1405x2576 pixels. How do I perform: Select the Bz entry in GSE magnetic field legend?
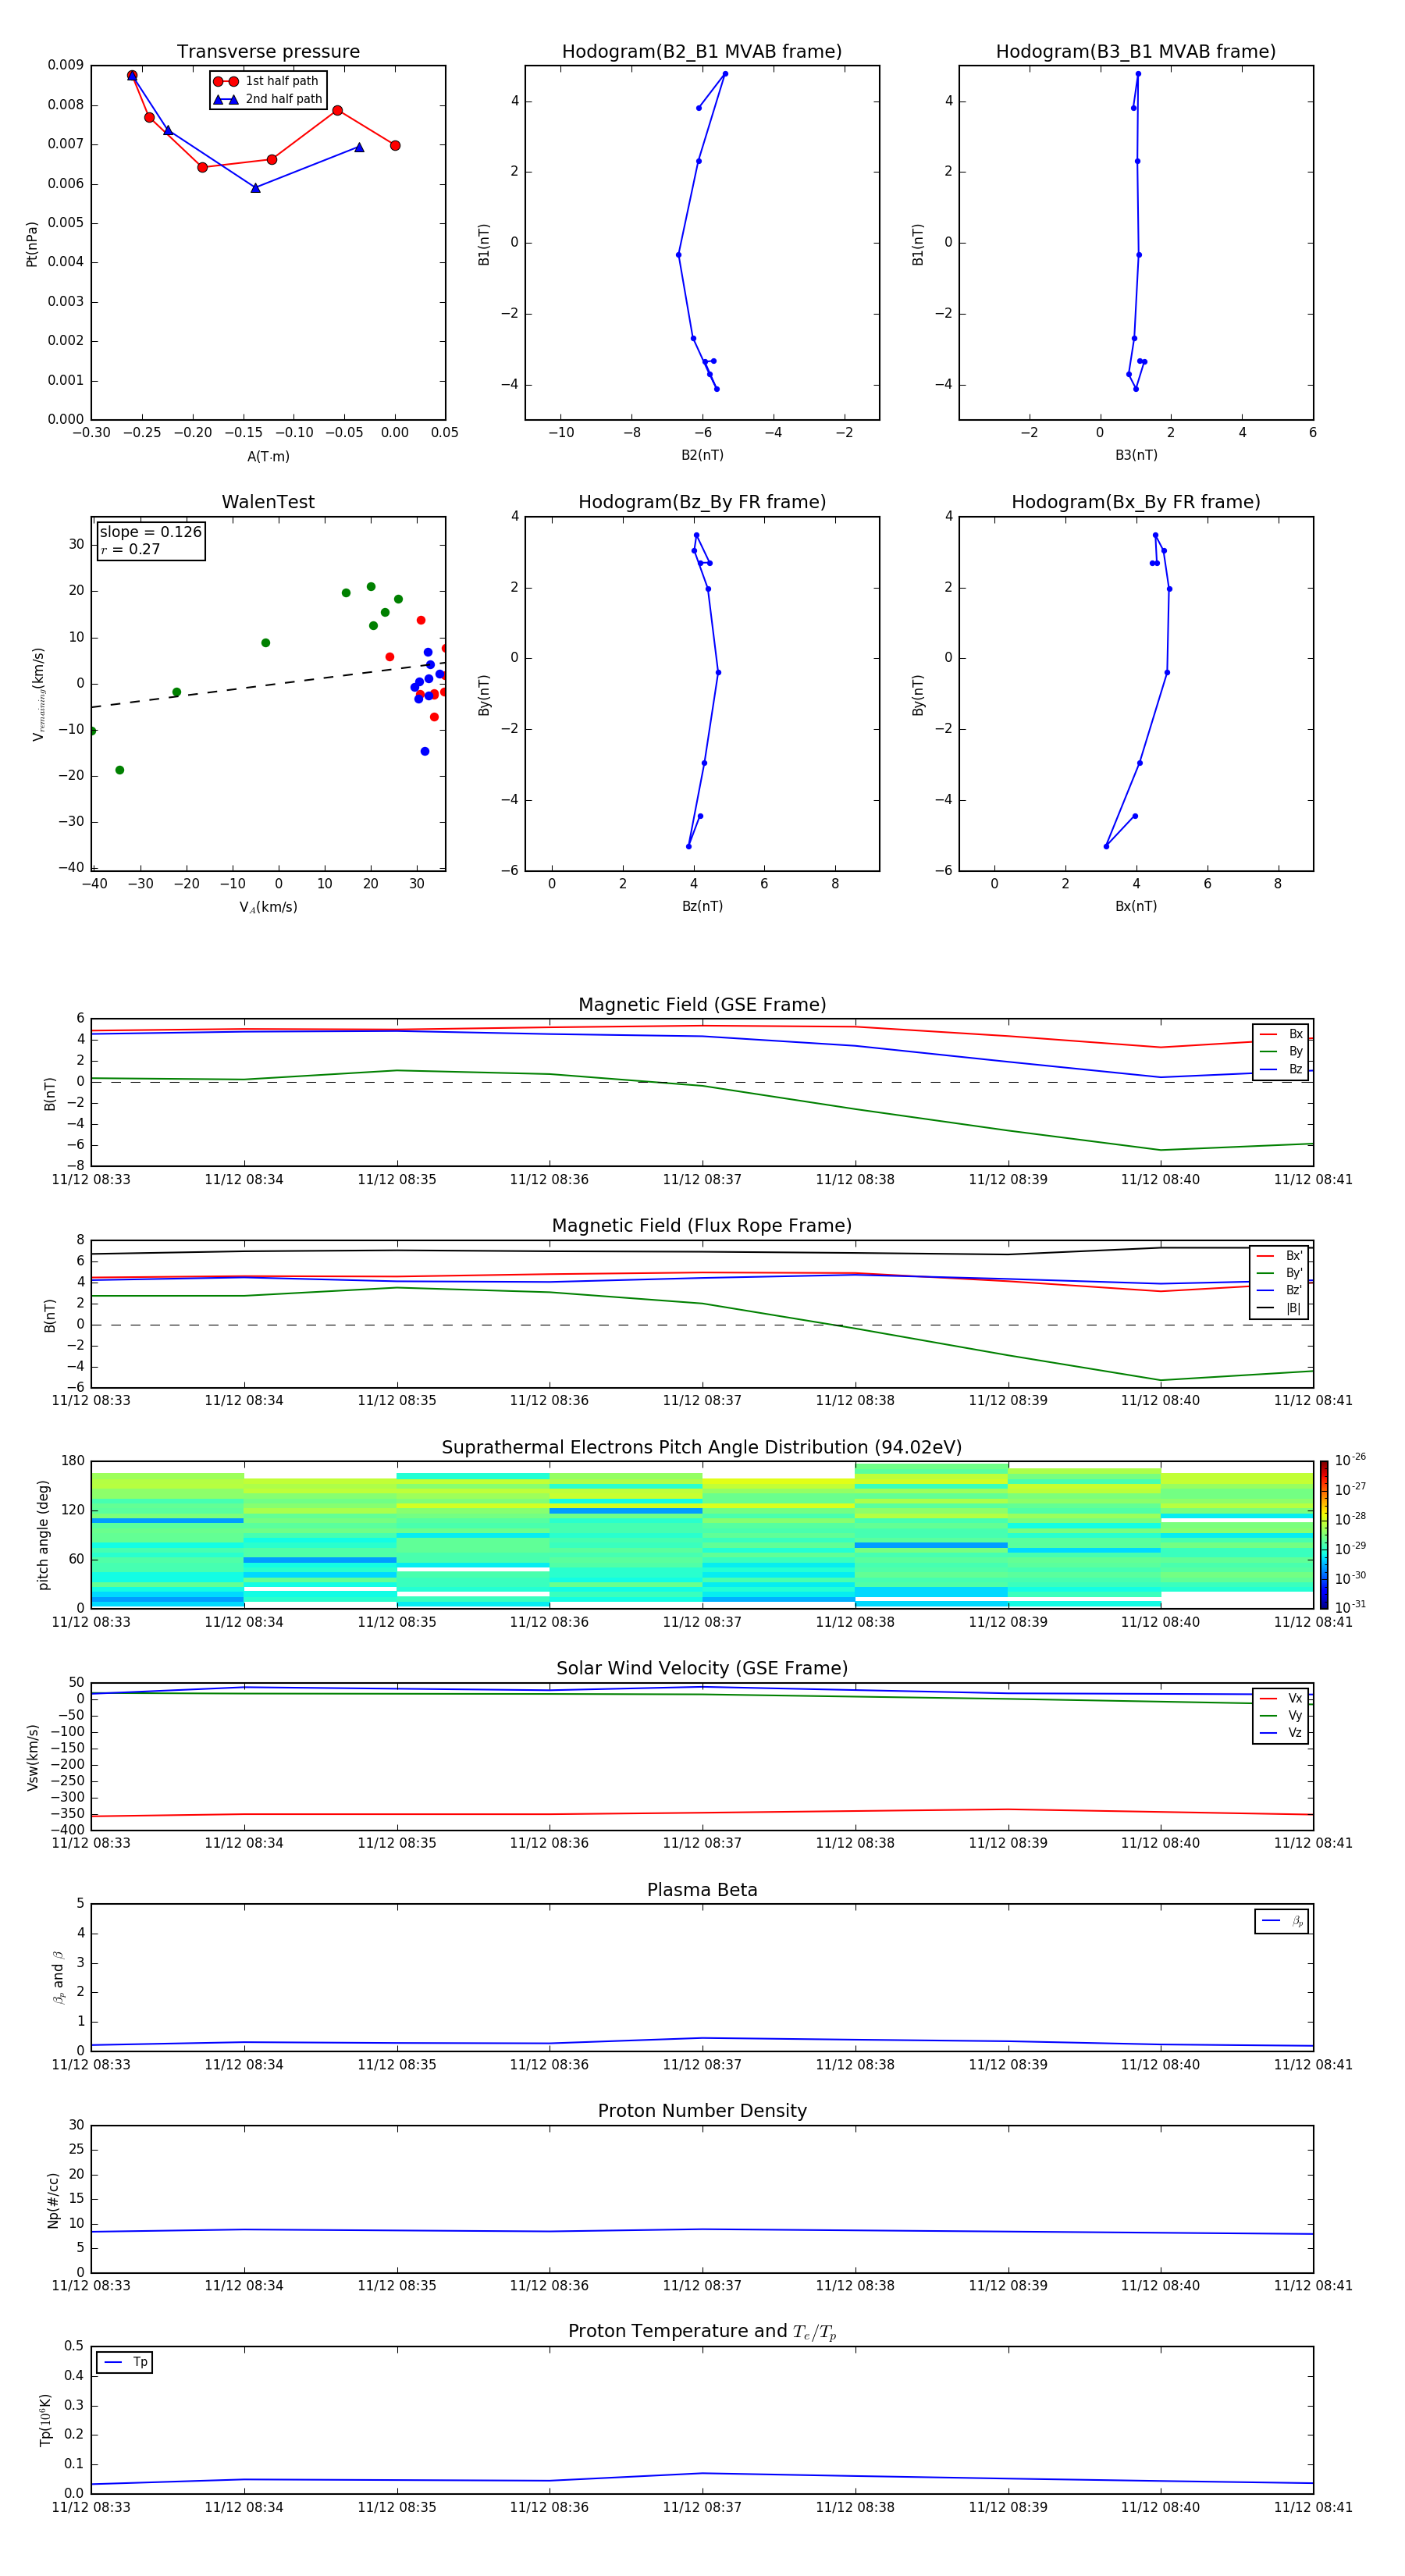1281,1070
